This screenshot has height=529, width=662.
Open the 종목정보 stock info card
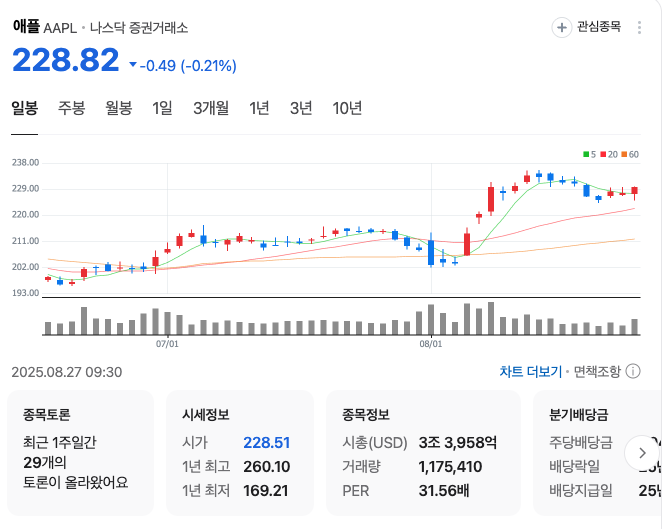coord(423,453)
